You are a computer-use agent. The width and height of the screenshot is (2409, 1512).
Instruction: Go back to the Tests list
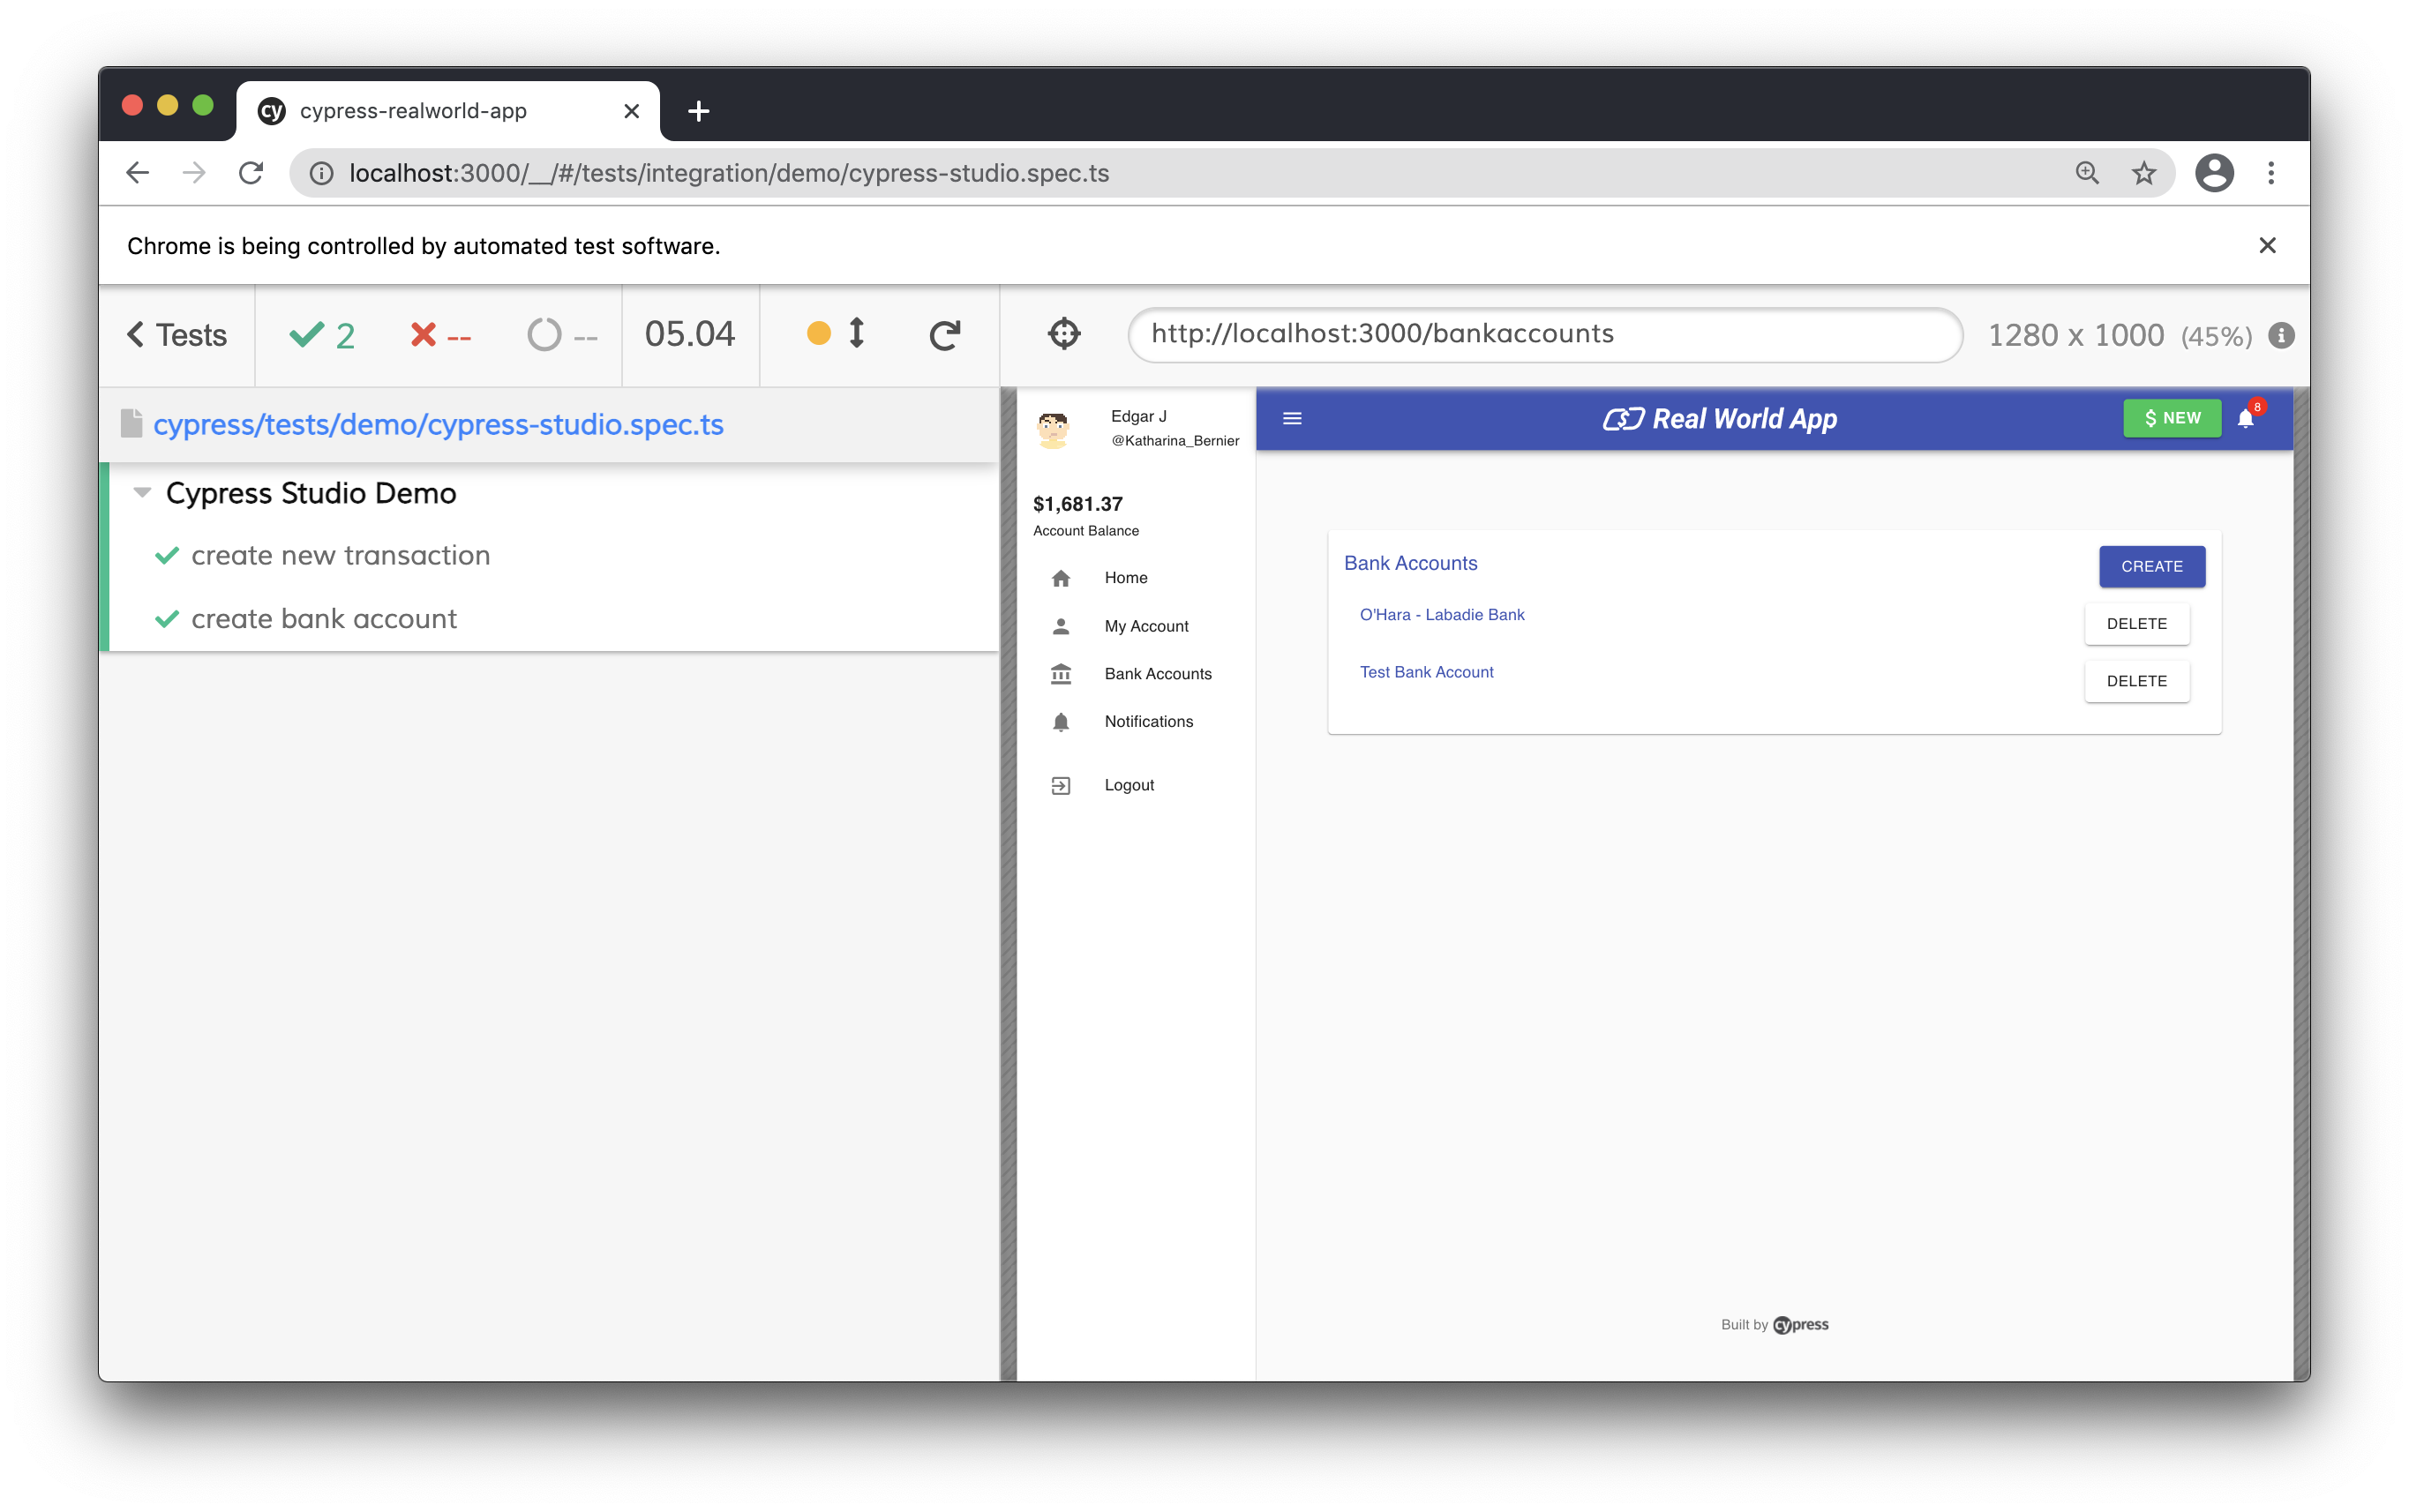[x=177, y=335]
